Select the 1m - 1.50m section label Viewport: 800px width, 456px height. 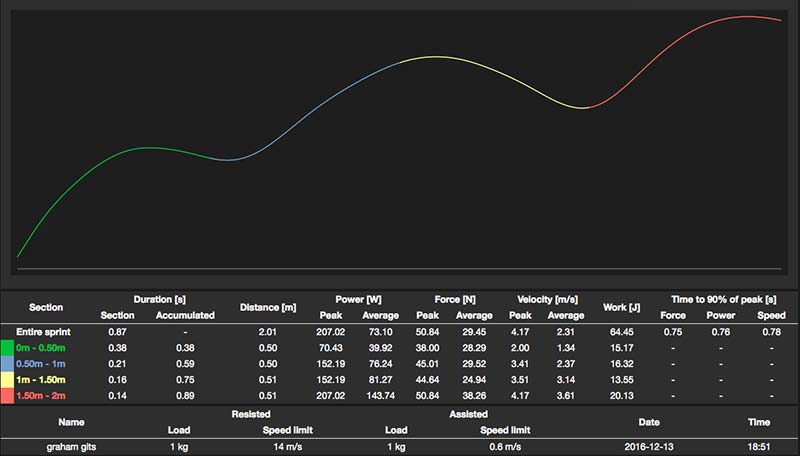click(x=41, y=379)
